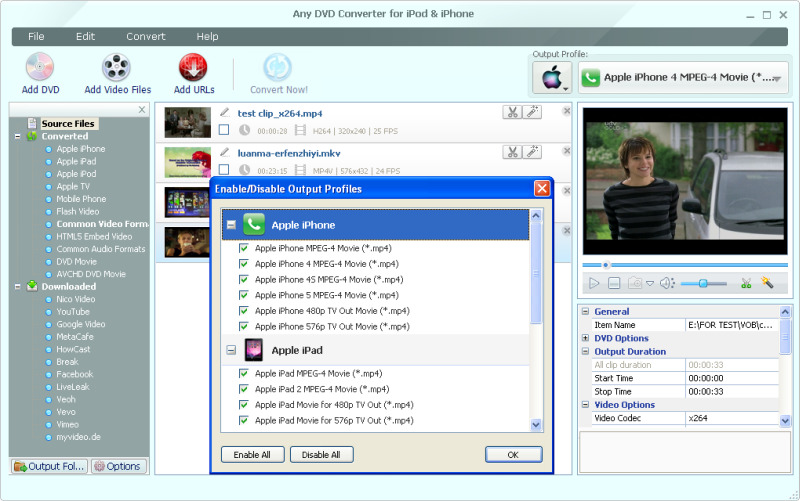Uncheck Apple iPad Movie for 480p TV Out
Screen dimensions: 800x501
click(x=243, y=405)
